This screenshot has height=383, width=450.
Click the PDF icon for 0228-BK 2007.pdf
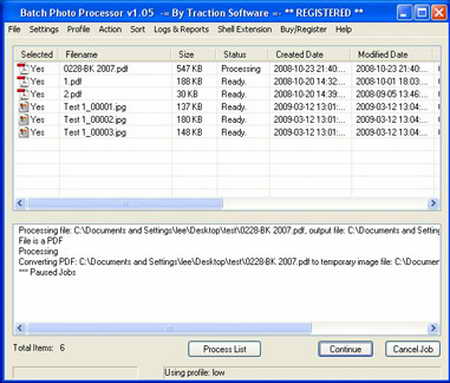click(23, 69)
